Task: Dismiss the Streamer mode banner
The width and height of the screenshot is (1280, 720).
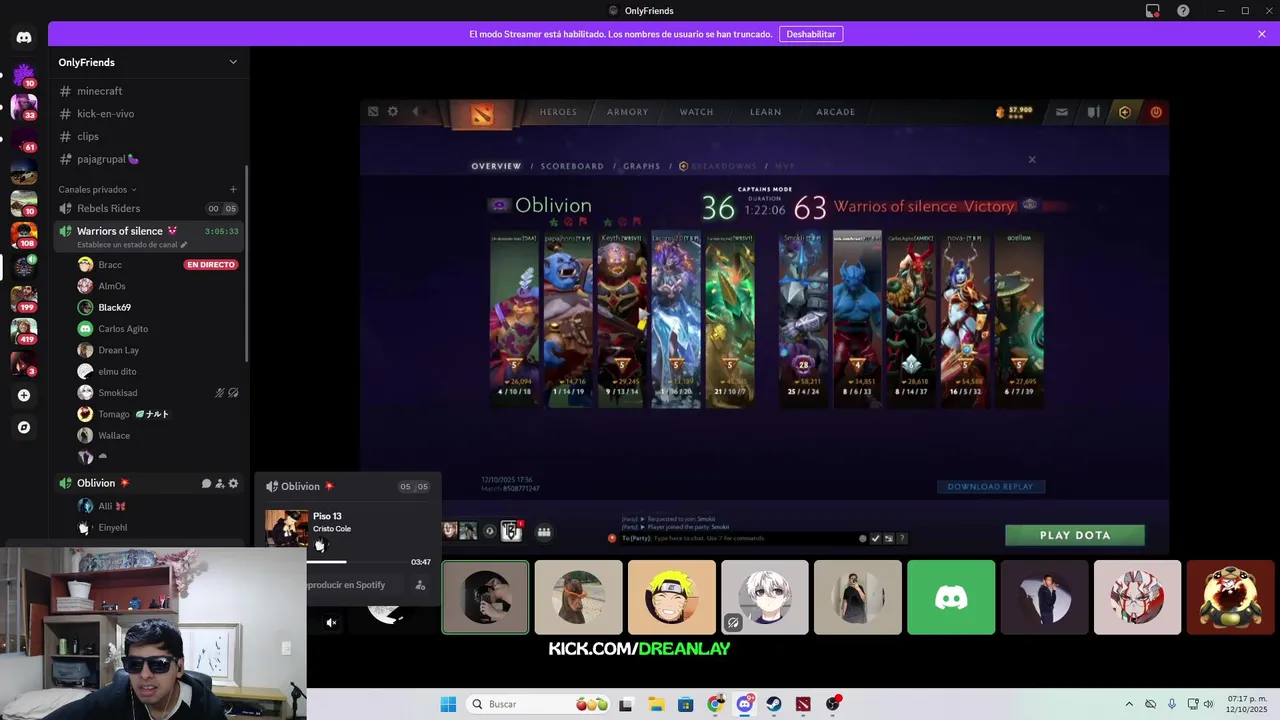Action: point(1262,34)
